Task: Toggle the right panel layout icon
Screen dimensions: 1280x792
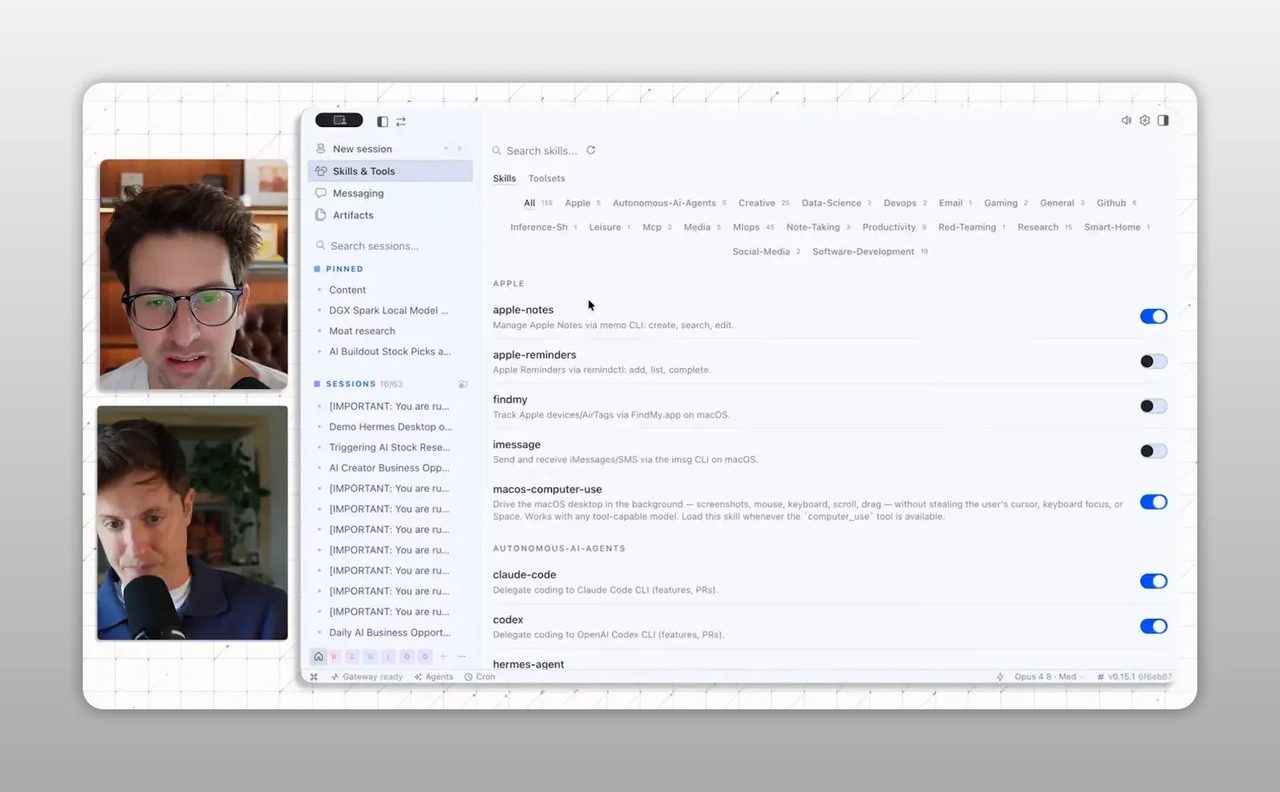Action: click(1163, 120)
